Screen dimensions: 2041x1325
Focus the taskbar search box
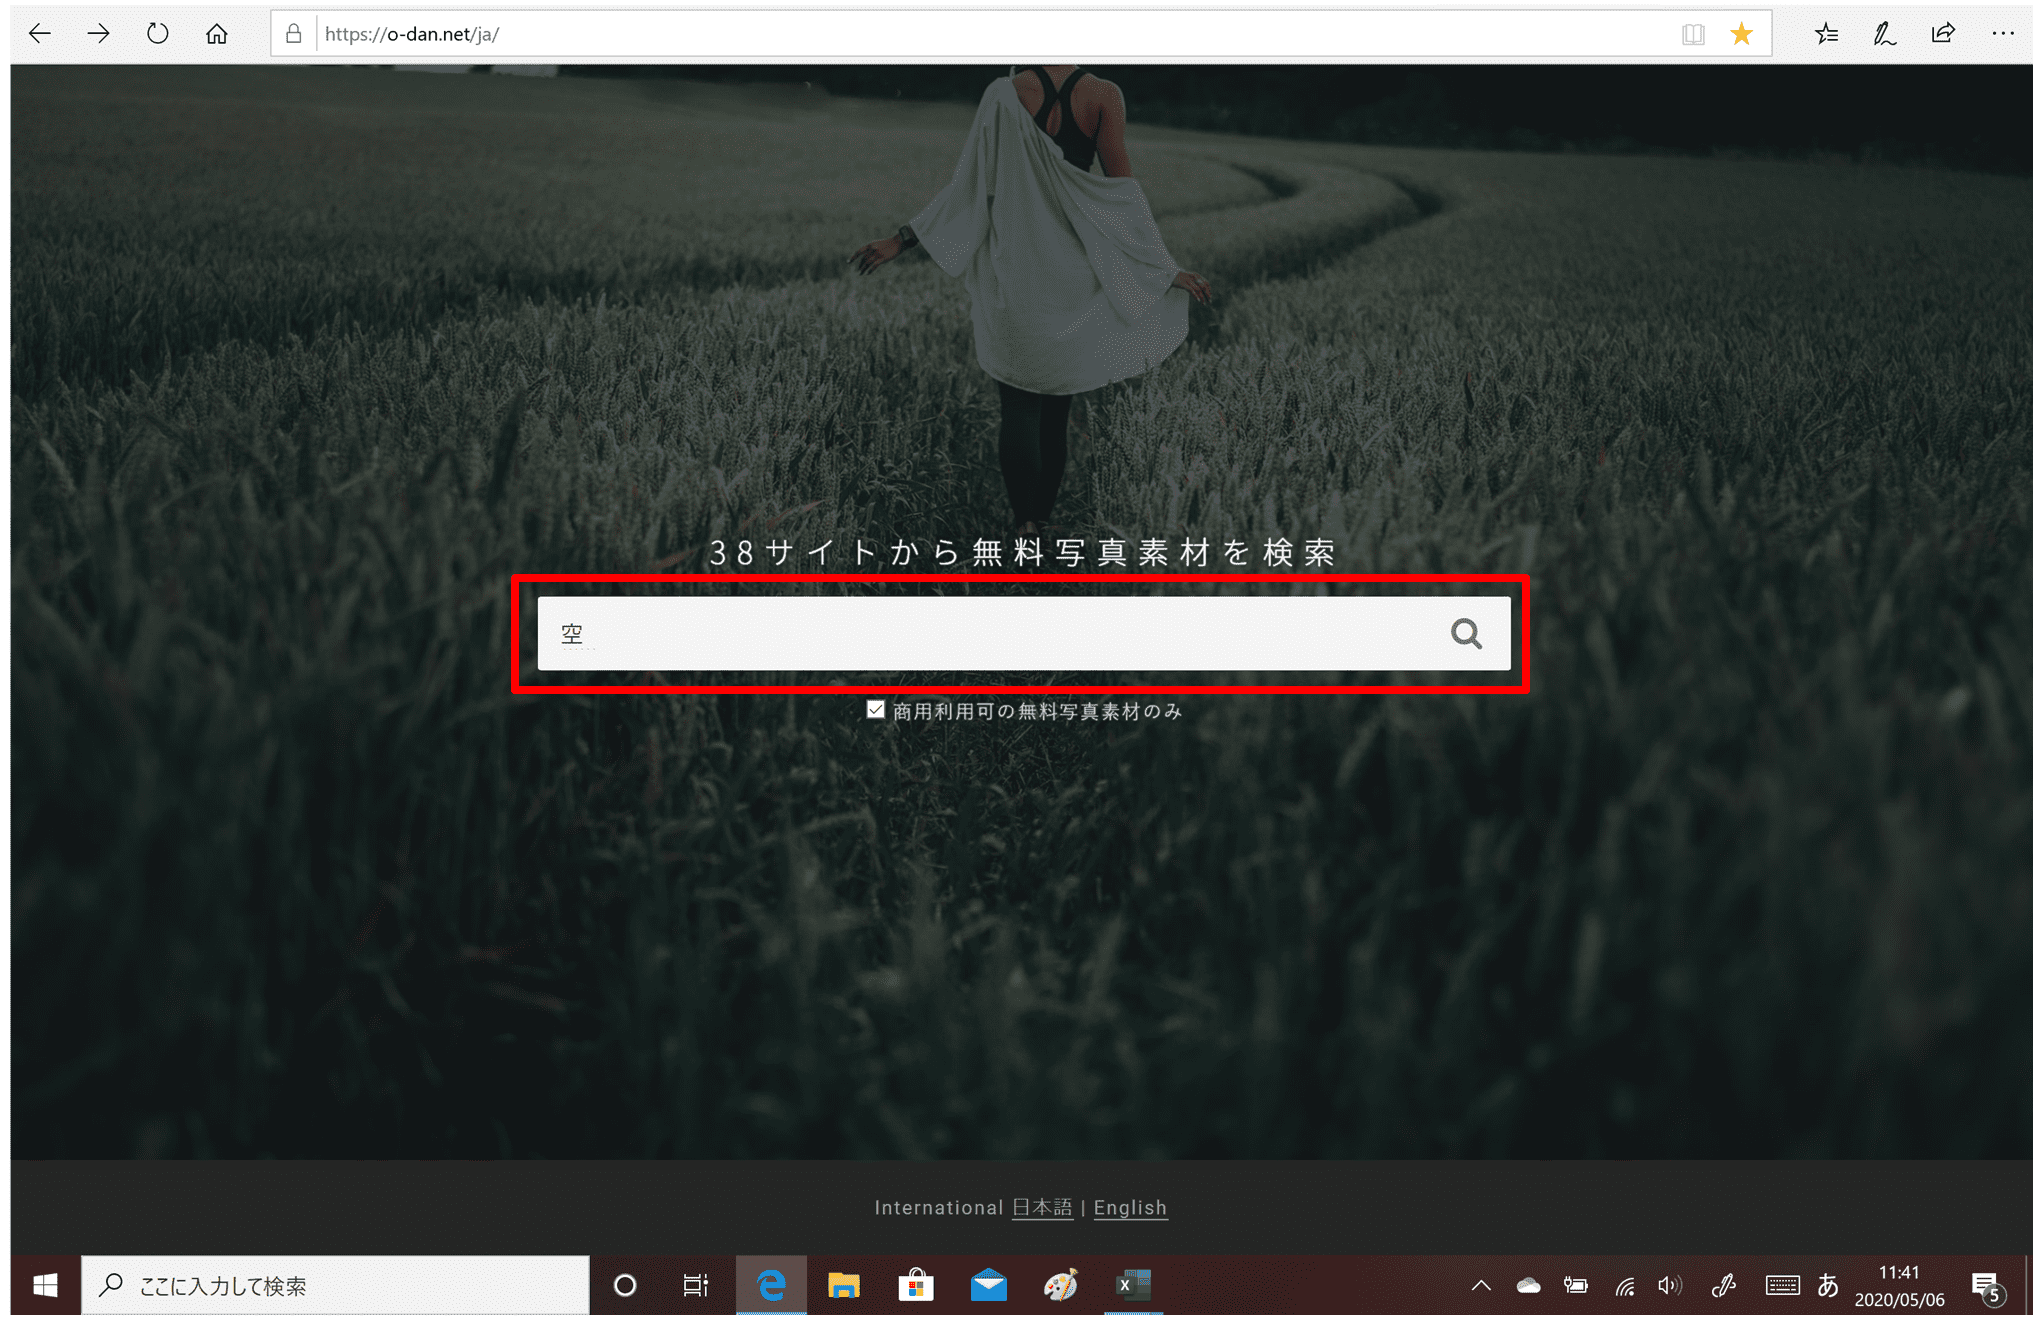tap(335, 1285)
